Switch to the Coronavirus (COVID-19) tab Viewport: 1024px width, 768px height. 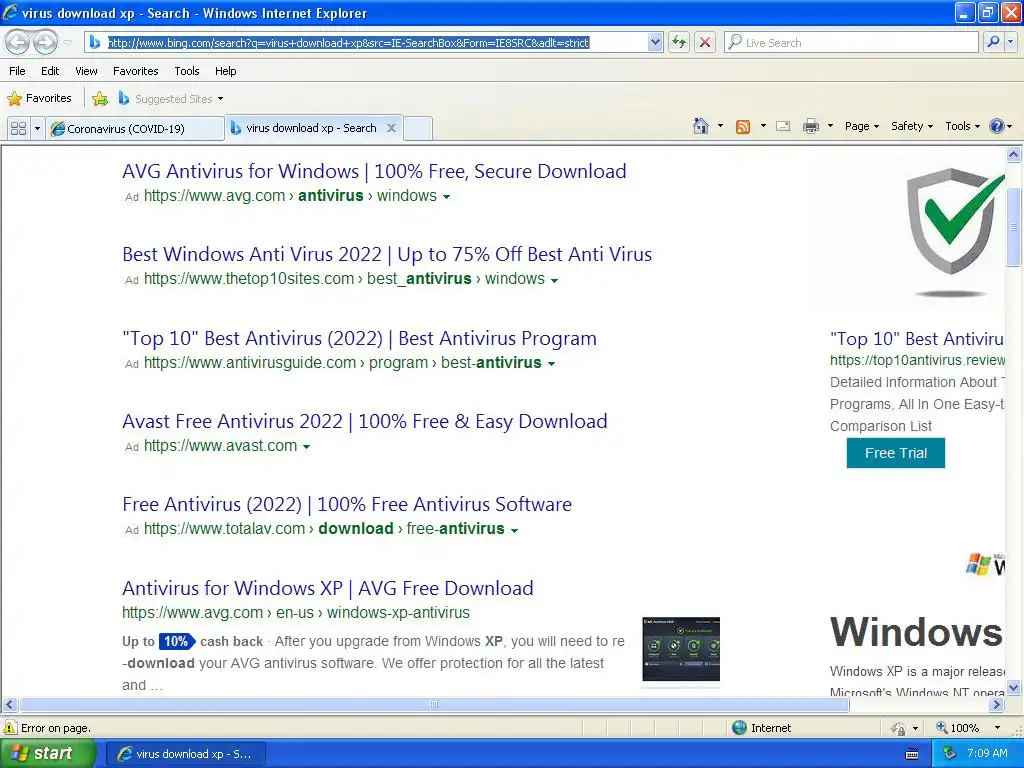coord(135,128)
